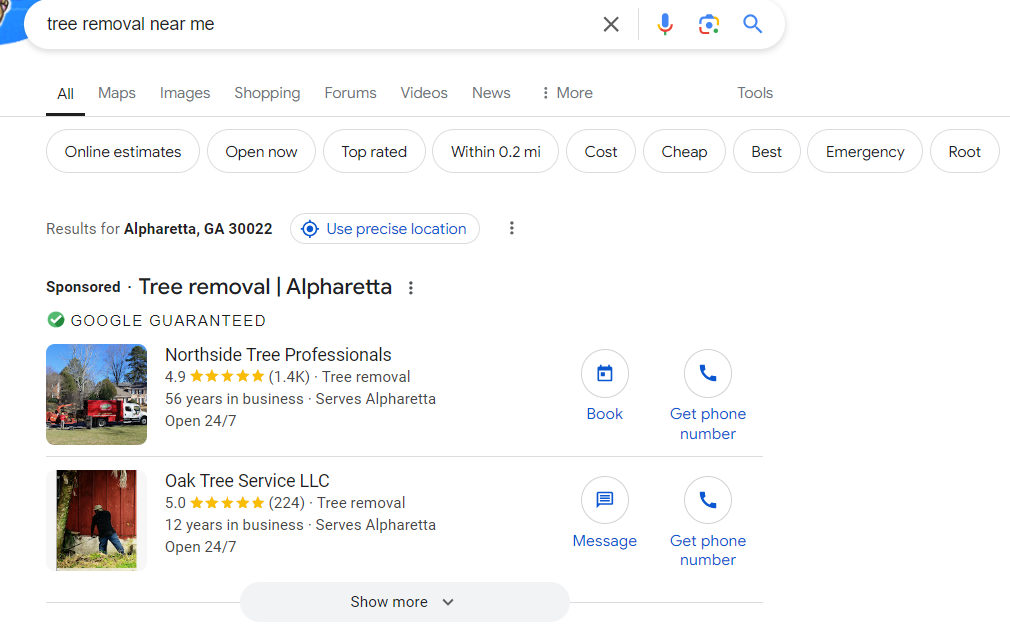The height and width of the screenshot is (627, 1010).
Task: Click the blue search magnifier icon
Action: coord(753,24)
